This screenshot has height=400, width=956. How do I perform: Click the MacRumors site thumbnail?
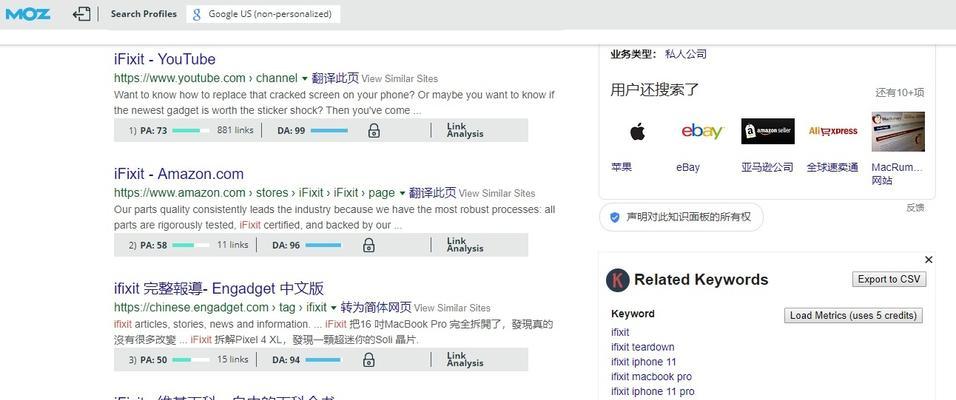[898, 131]
